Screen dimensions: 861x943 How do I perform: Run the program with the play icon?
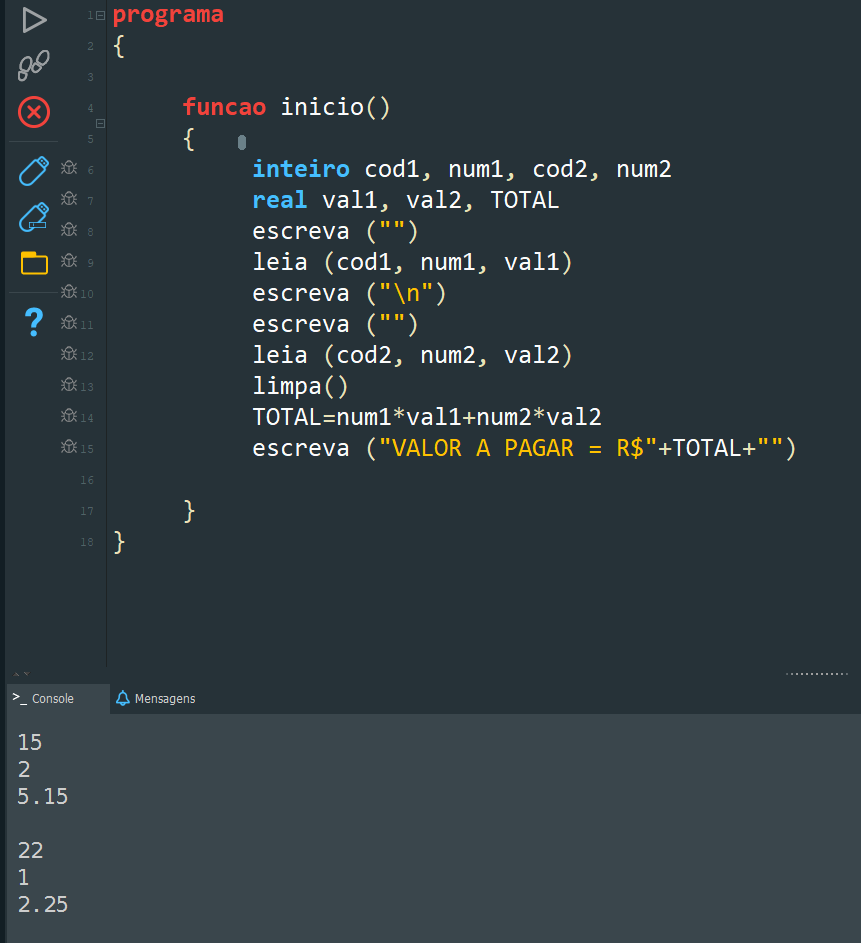pos(34,20)
